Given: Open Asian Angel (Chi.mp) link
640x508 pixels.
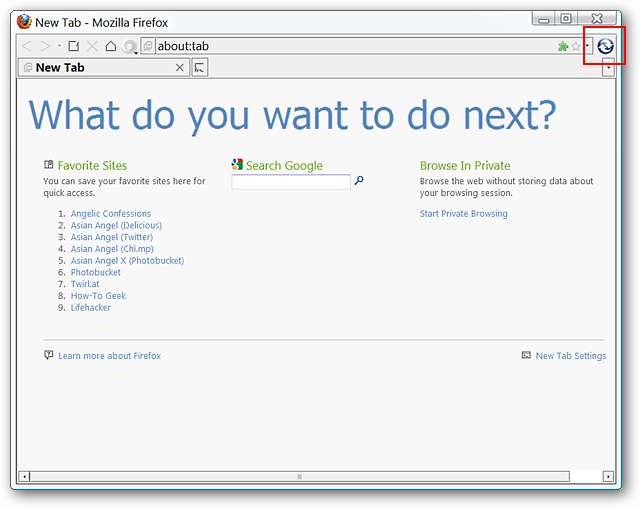Looking at the screenshot, I should 112,249.
